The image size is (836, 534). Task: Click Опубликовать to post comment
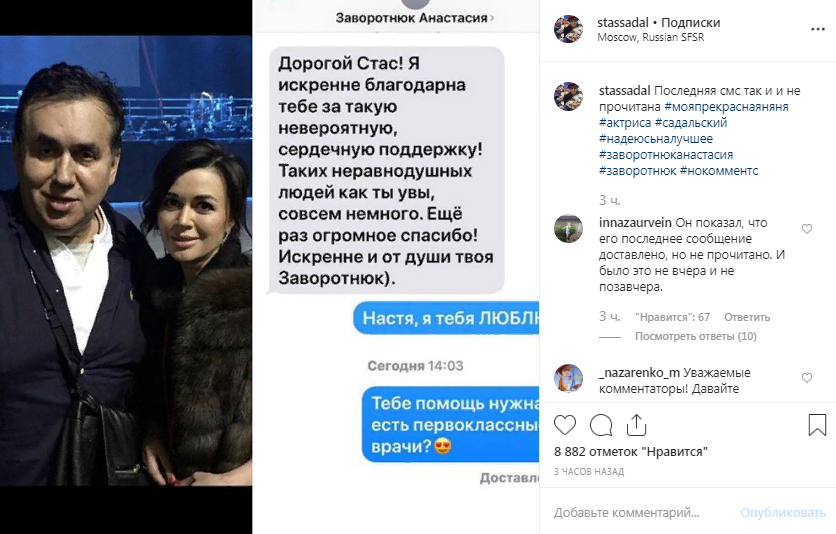(783, 513)
